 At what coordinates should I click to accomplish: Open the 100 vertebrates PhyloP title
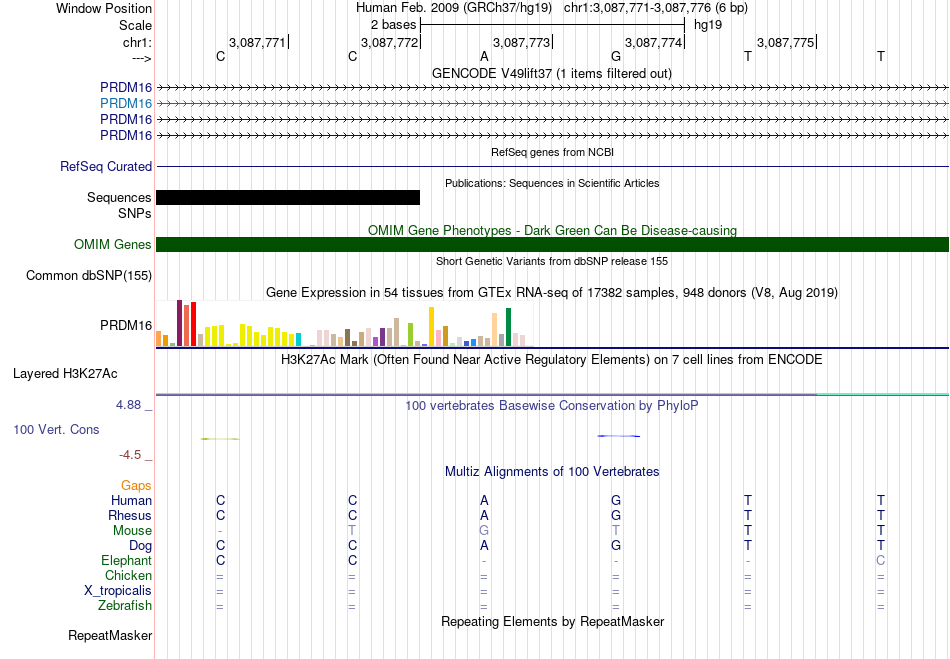coord(552,405)
